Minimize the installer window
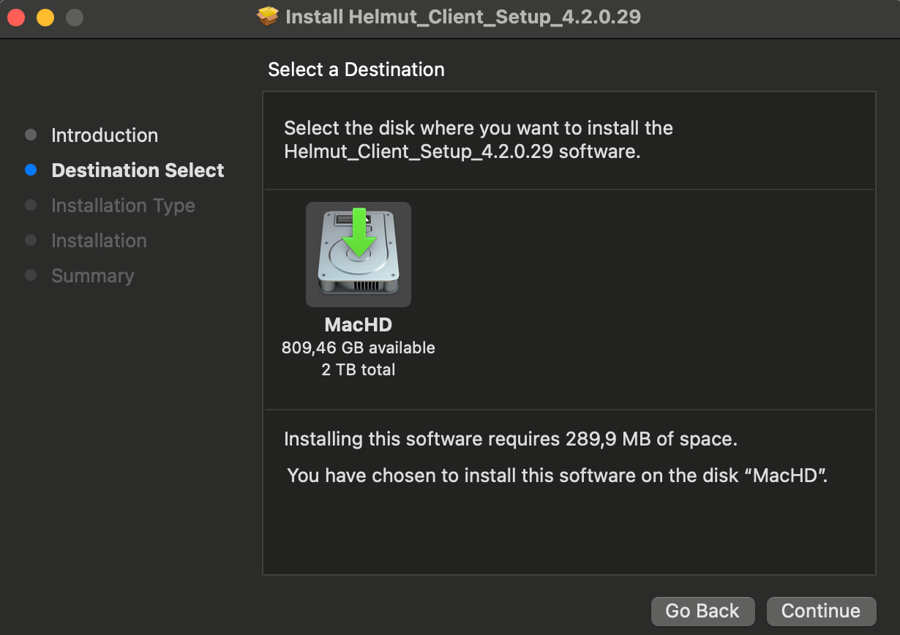900x635 pixels. click(x=45, y=17)
